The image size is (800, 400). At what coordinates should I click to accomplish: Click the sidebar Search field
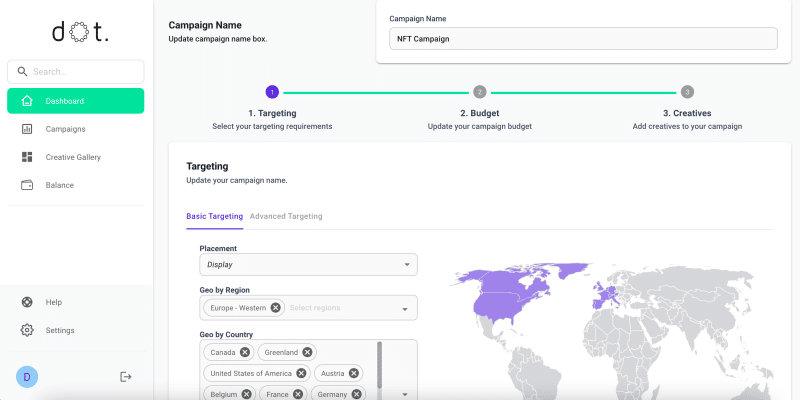tap(76, 71)
